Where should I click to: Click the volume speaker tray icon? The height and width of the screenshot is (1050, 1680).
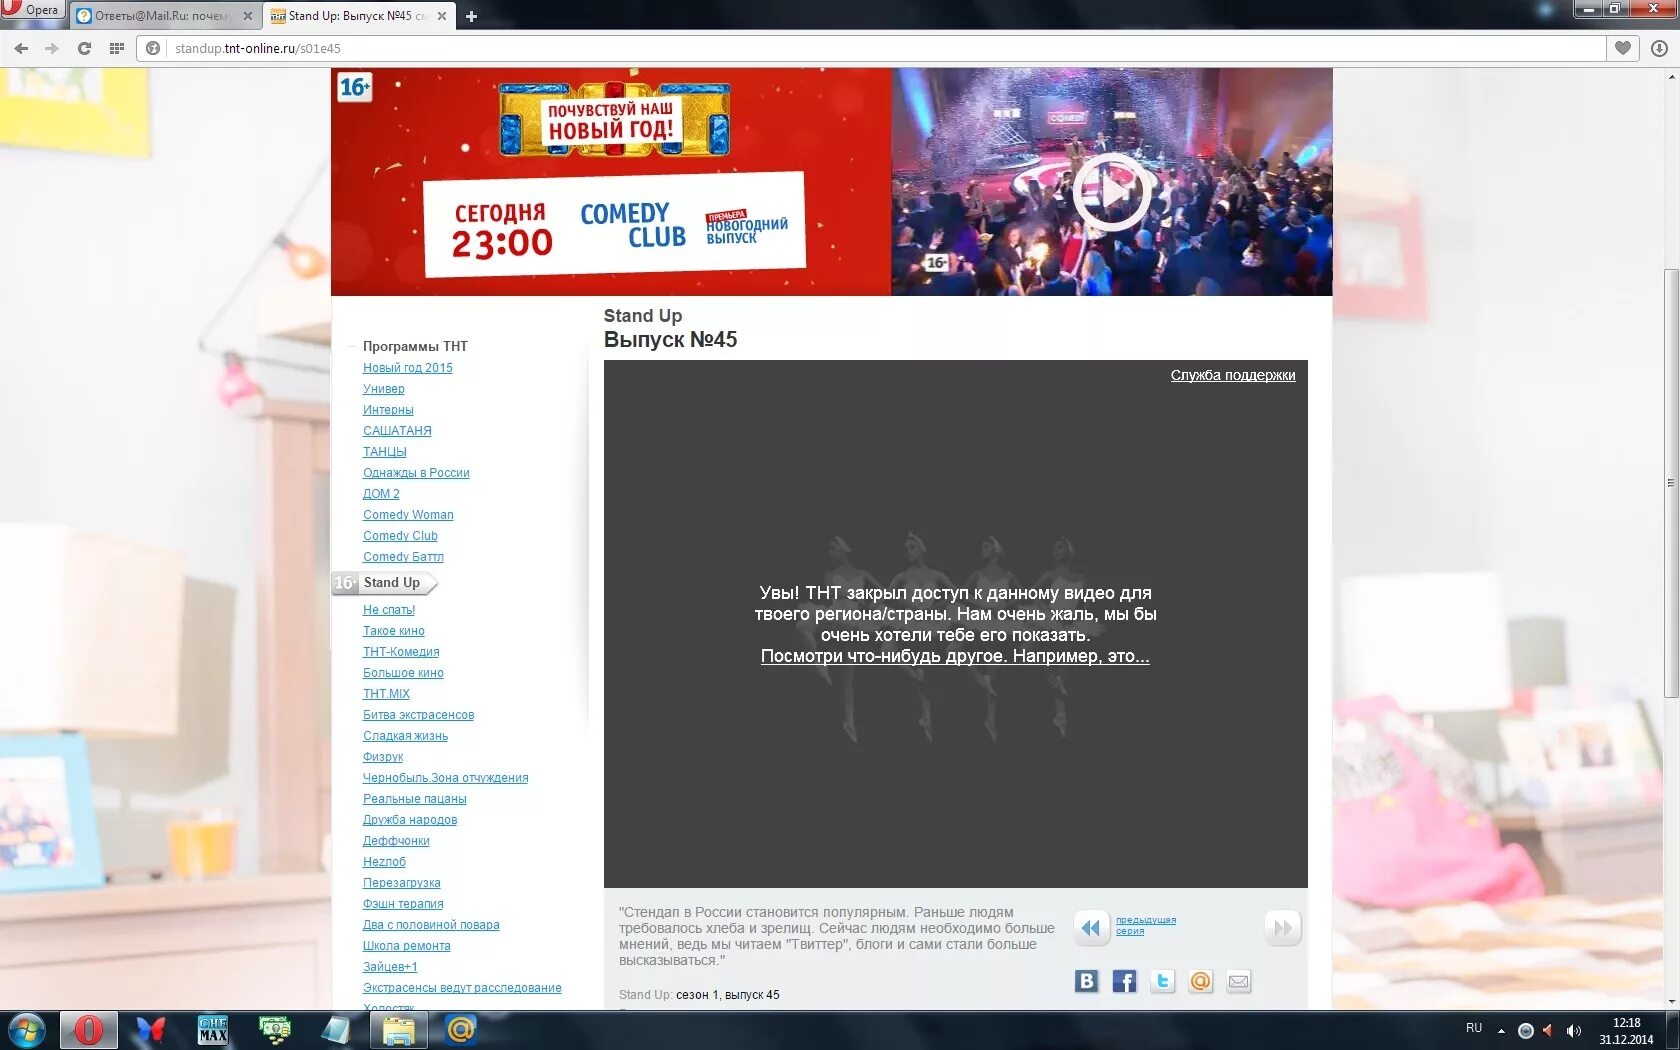(1573, 1031)
